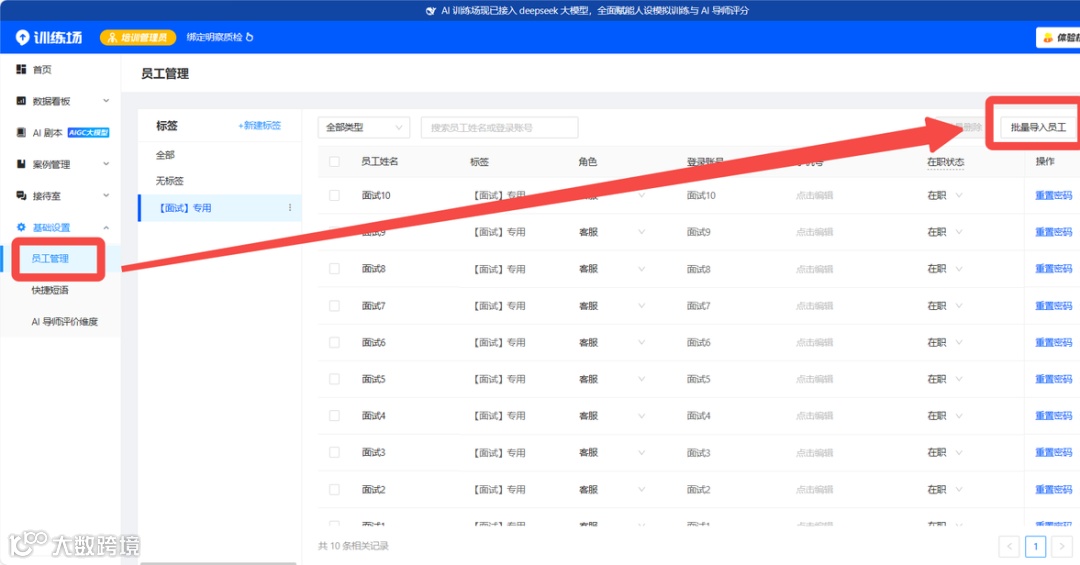
Task: Open 角色 dropdown for 面试4 row
Action: [641, 415]
